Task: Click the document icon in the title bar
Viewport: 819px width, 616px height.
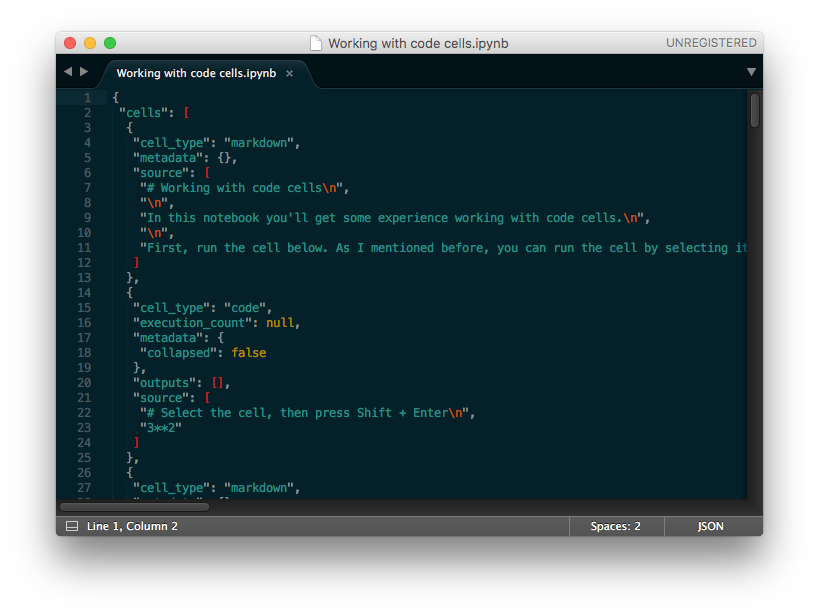Action: [x=314, y=43]
